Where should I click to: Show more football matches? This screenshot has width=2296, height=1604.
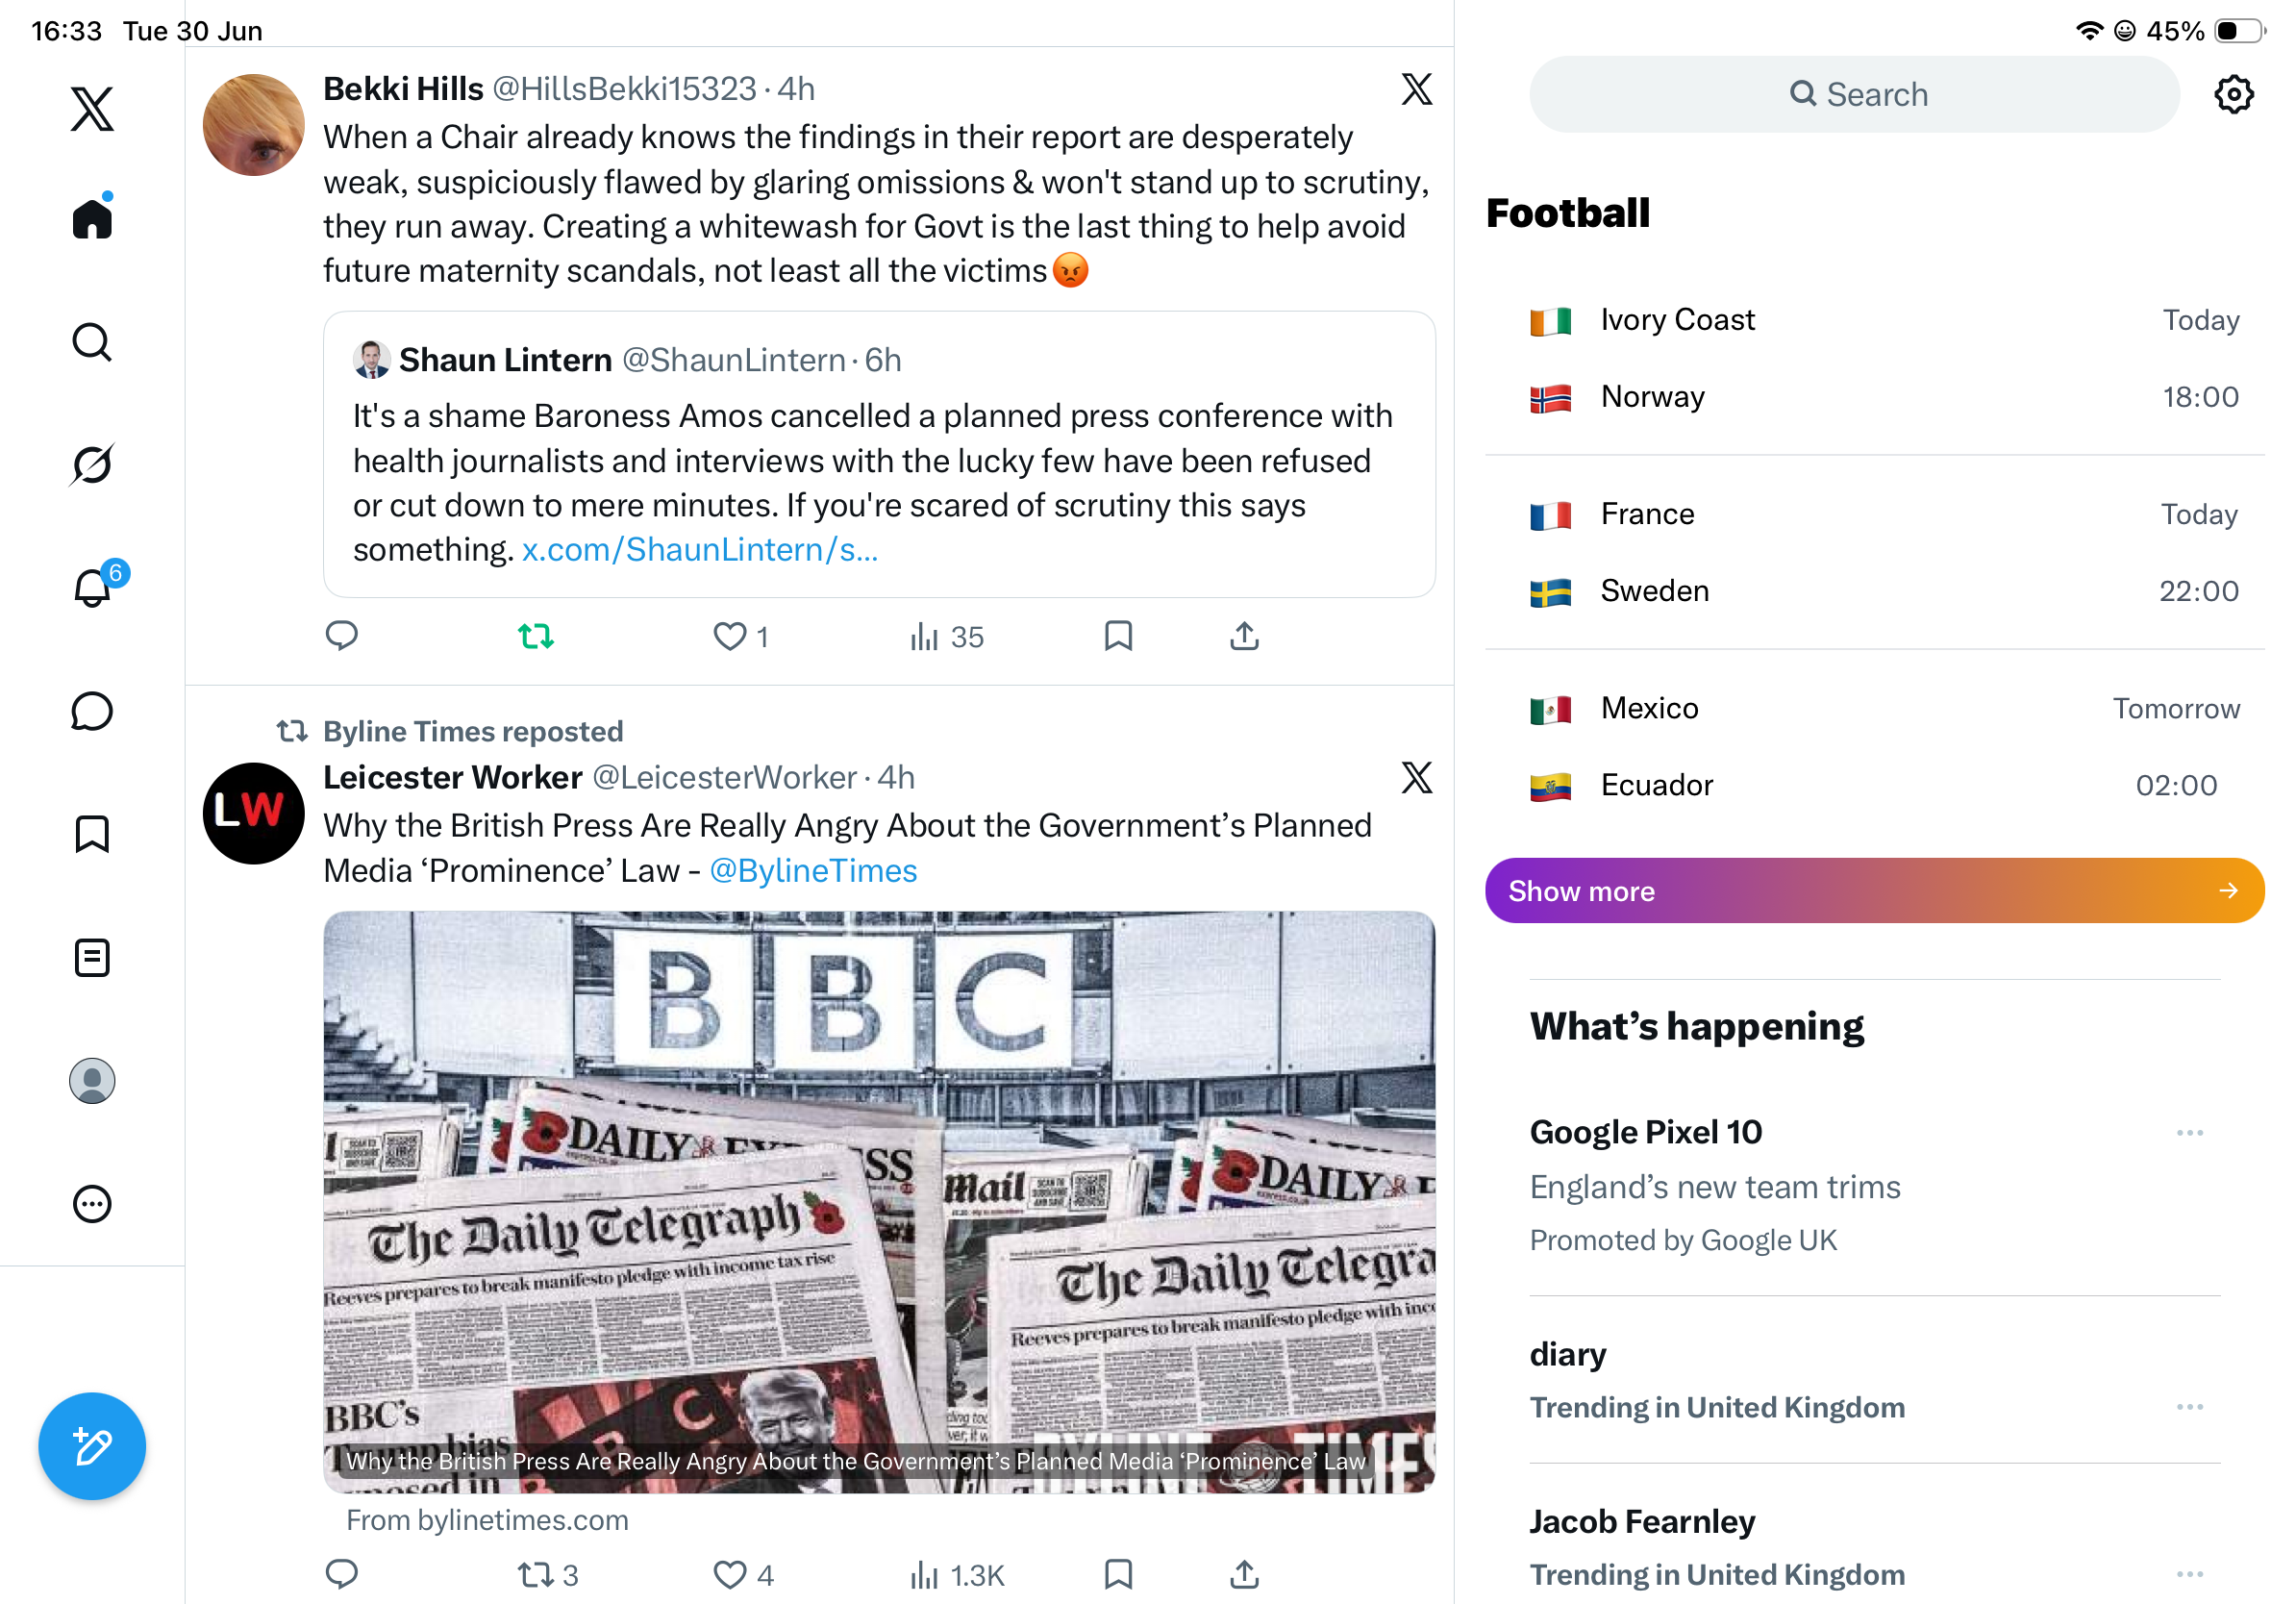pyautogui.click(x=1874, y=890)
